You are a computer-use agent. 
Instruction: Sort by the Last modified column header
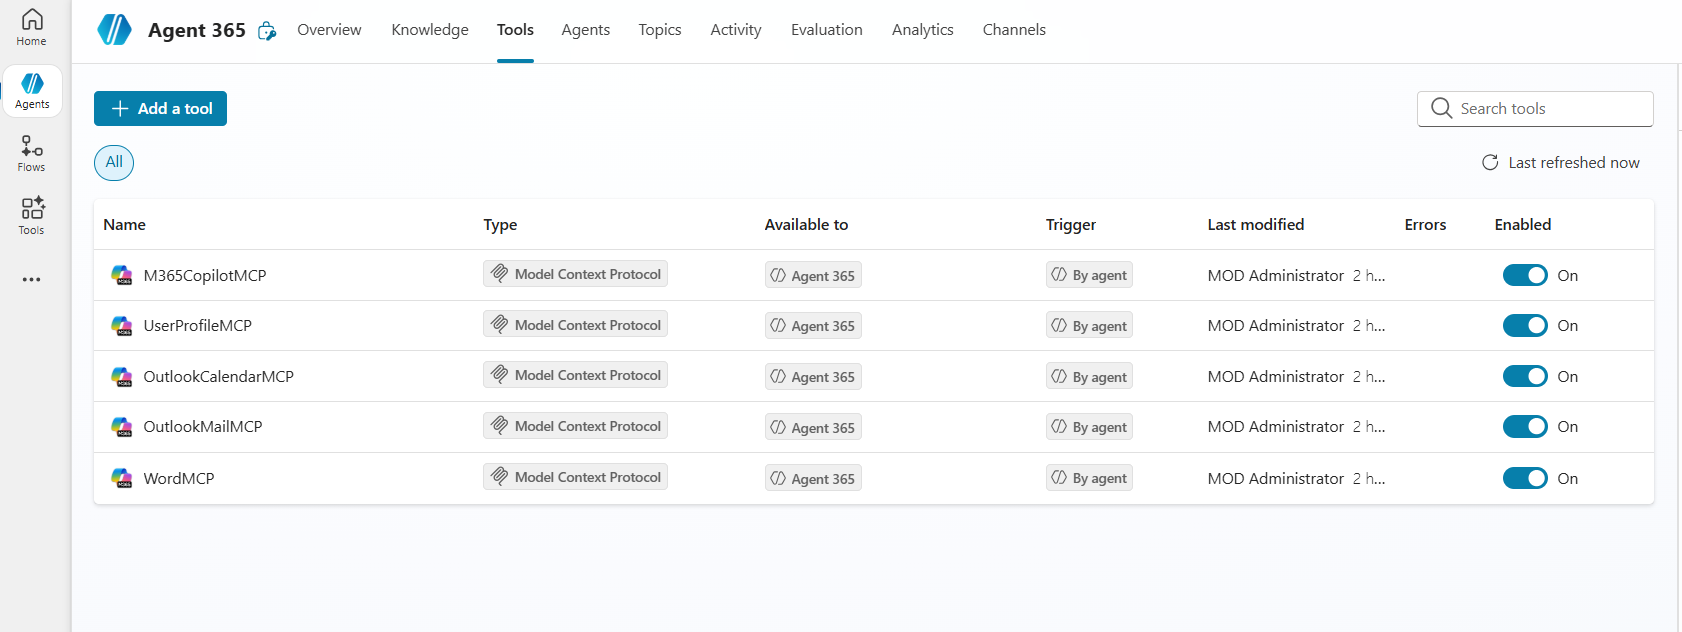point(1255,224)
